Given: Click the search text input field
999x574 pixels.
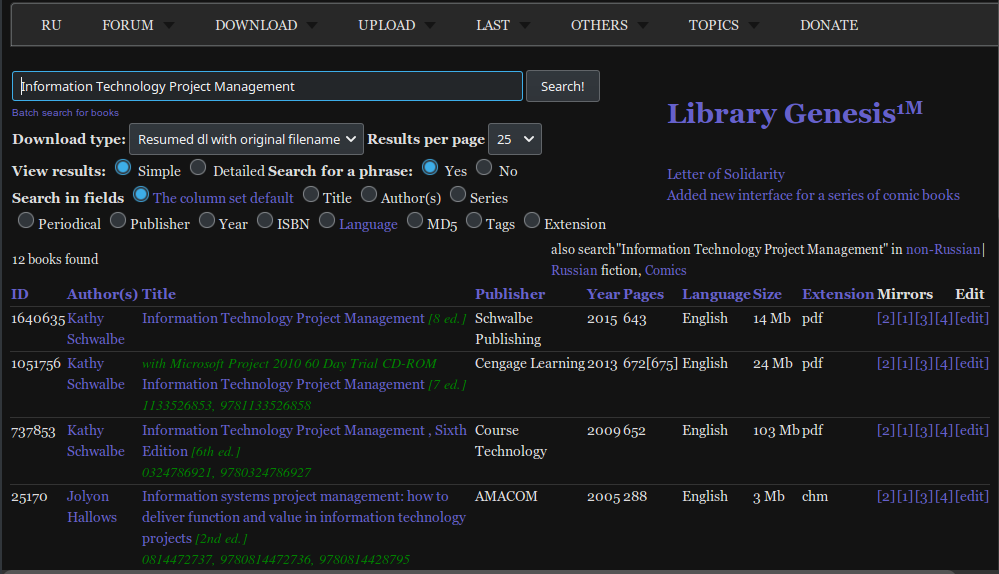Looking at the screenshot, I should (x=267, y=86).
